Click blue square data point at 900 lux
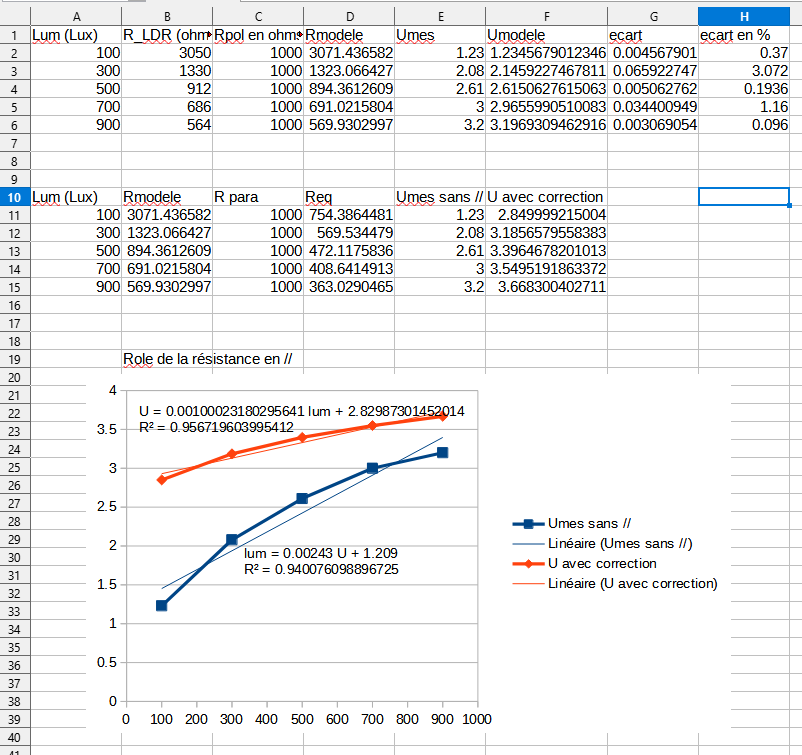The height and width of the screenshot is (755, 802). pos(442,452)
